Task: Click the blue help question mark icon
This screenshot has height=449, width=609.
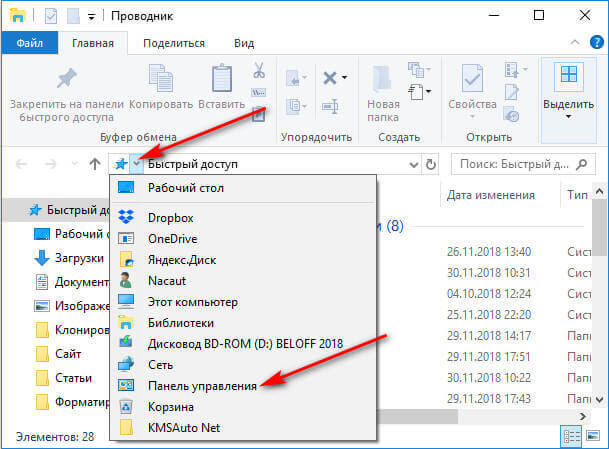Action: [x=597, y=42]
